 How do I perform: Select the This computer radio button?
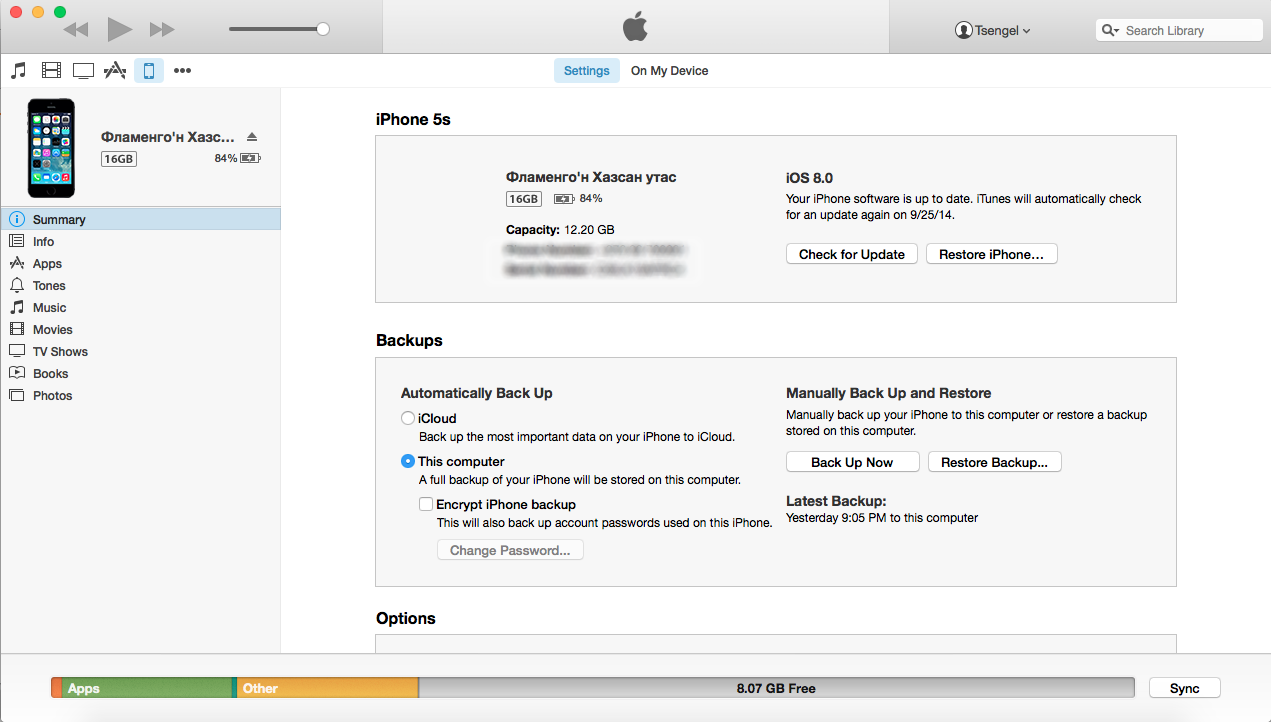[x=408, y=461]
